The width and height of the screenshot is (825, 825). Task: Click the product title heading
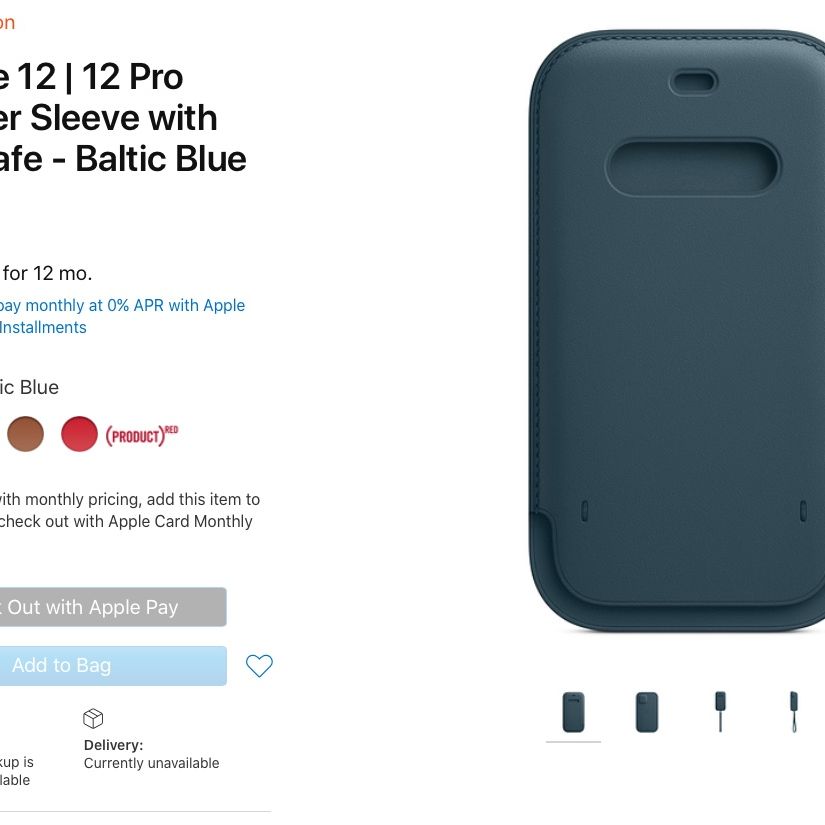pos(123,118)
